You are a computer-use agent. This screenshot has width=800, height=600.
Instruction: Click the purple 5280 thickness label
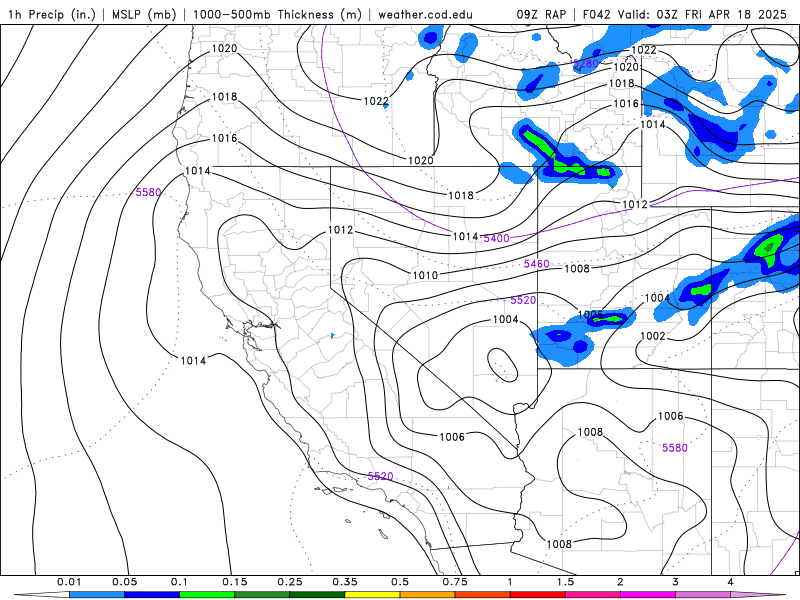coord(586,64)
